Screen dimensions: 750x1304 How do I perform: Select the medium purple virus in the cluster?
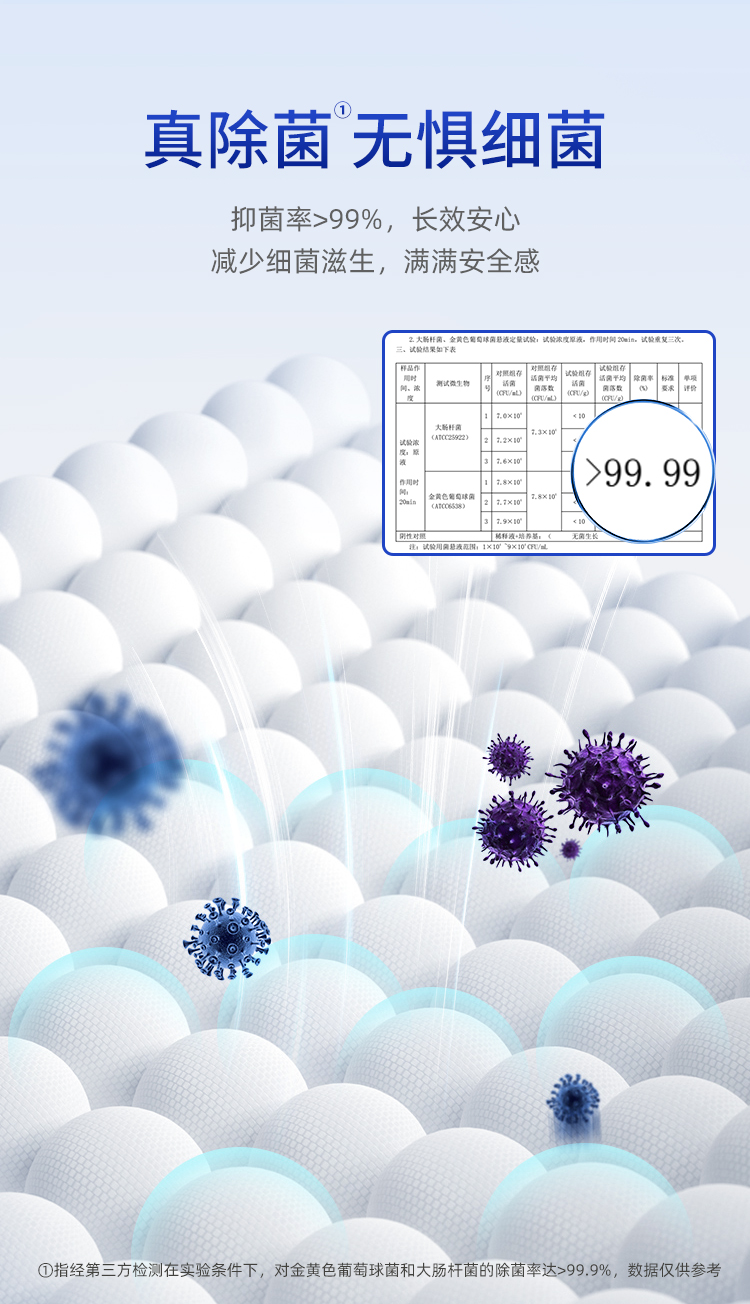[514, 829]
